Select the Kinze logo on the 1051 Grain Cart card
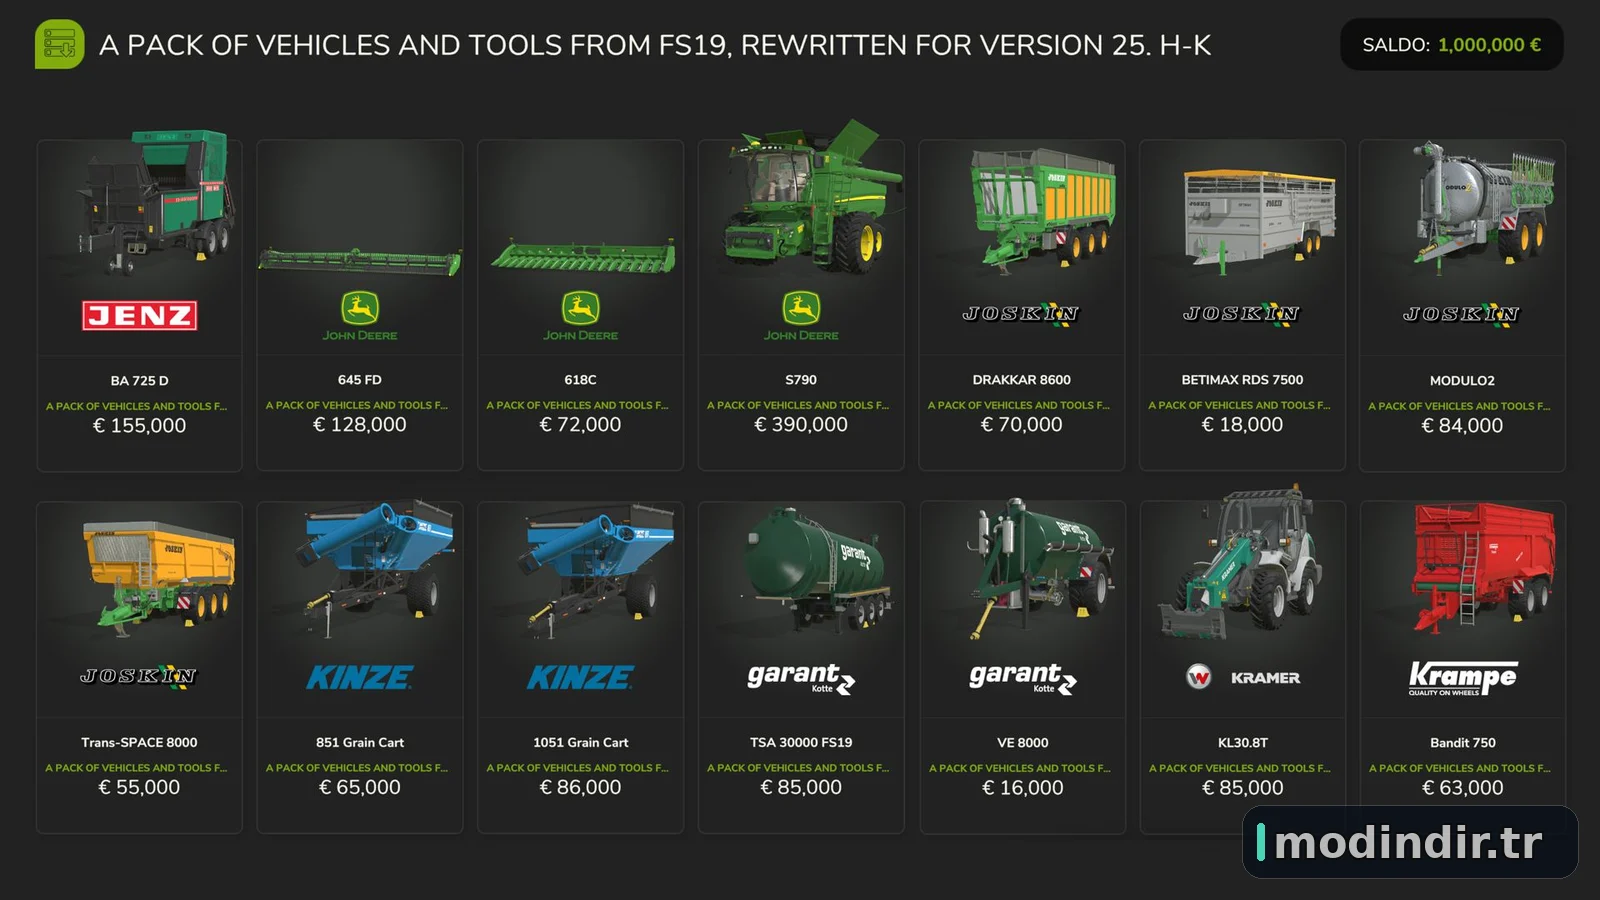1600x900 pixels. [x=580, y=678]
